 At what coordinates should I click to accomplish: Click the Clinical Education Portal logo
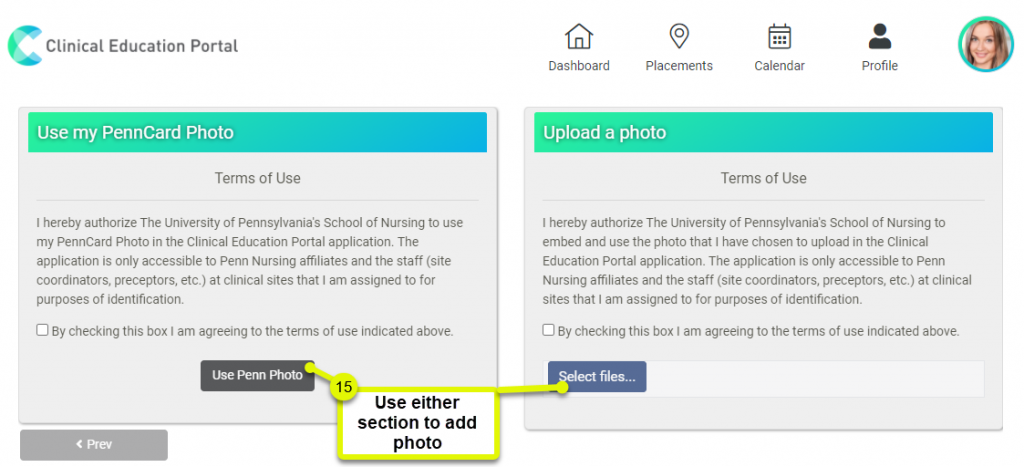coord(25,45)
